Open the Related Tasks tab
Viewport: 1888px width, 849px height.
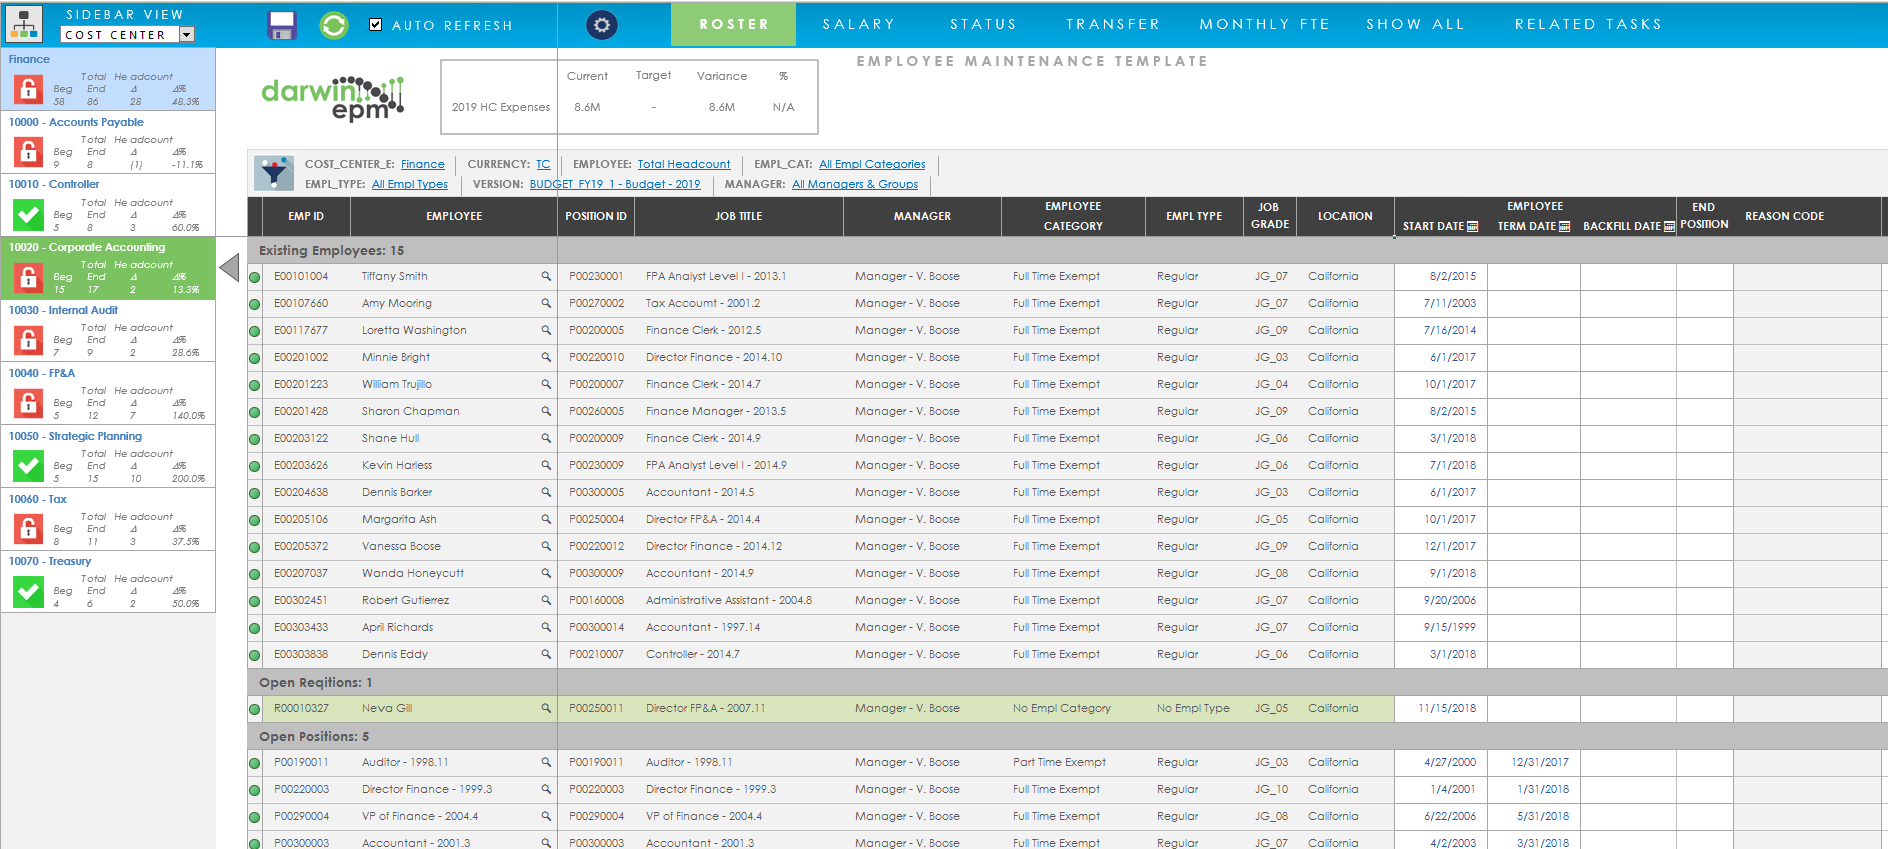tap(1588, 24)
